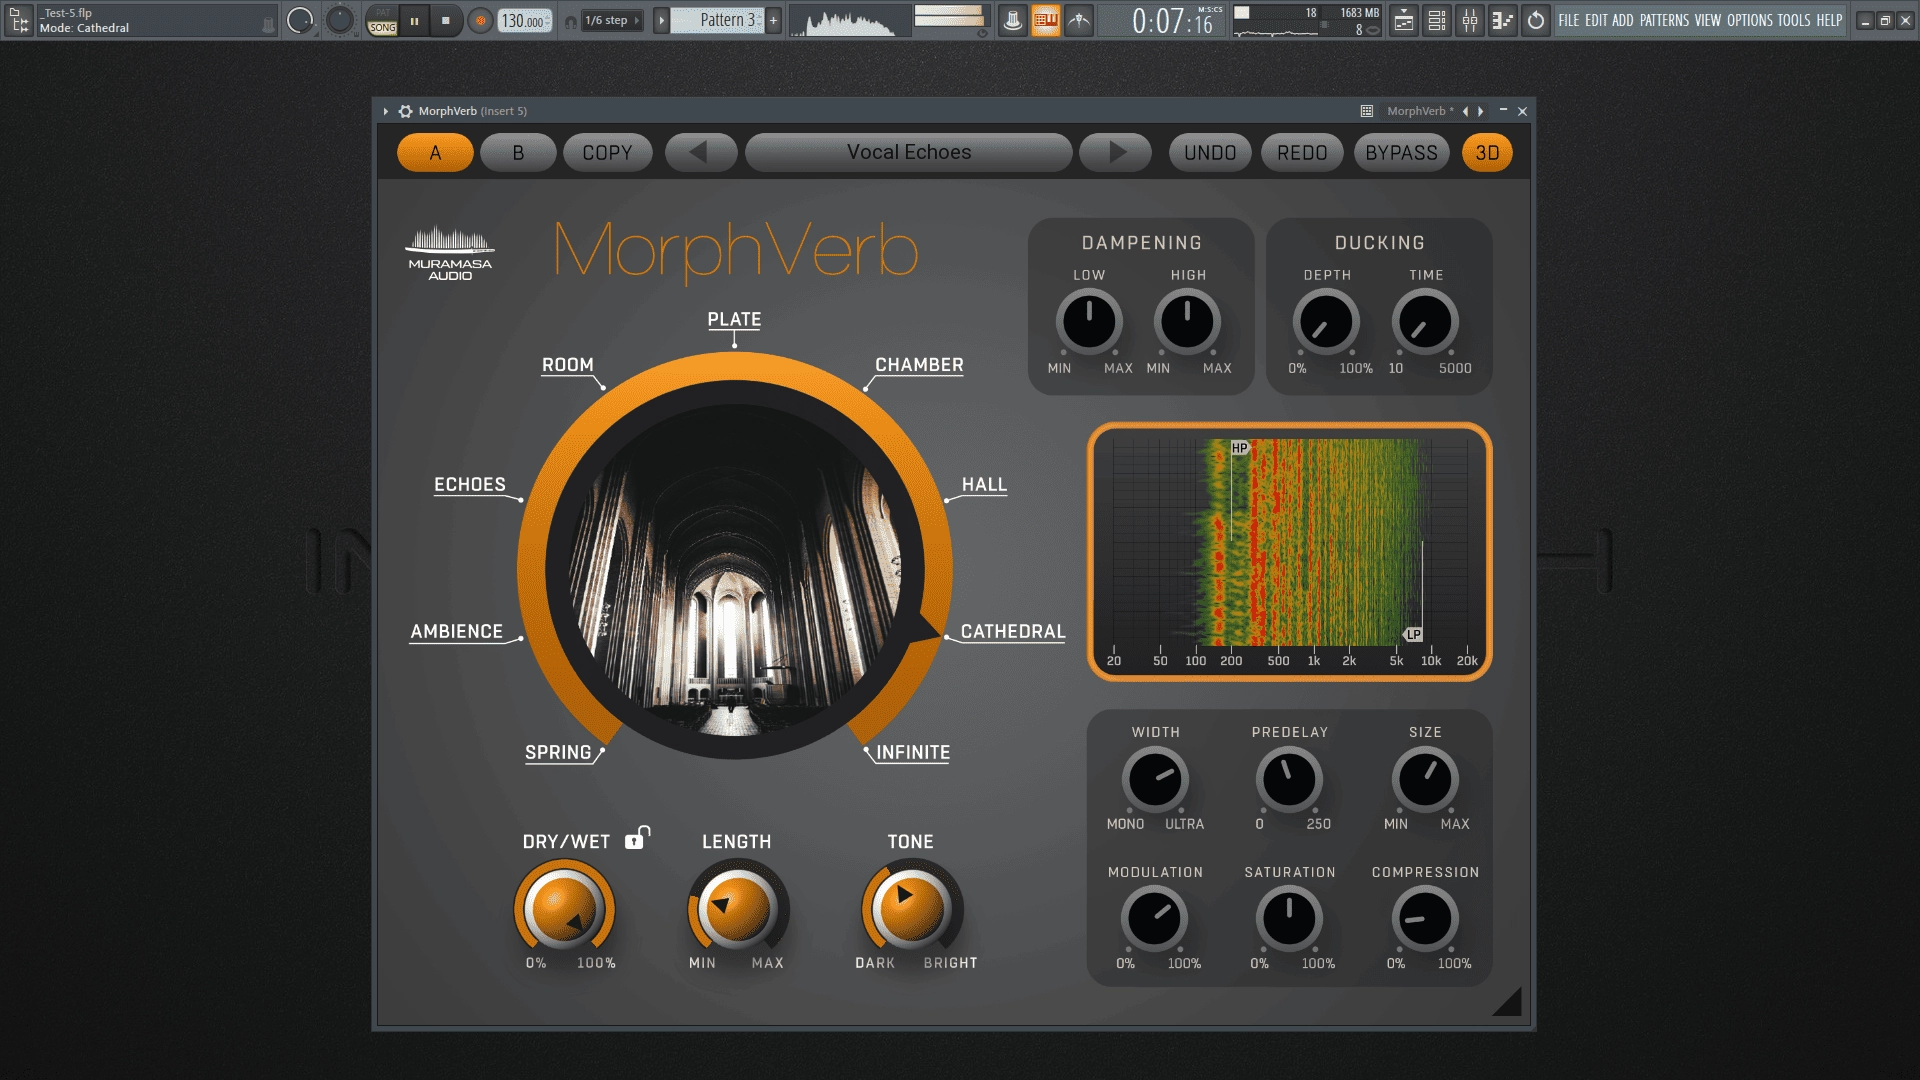Click the resize corner triangle of MorphVerb

(1508, 1002)
